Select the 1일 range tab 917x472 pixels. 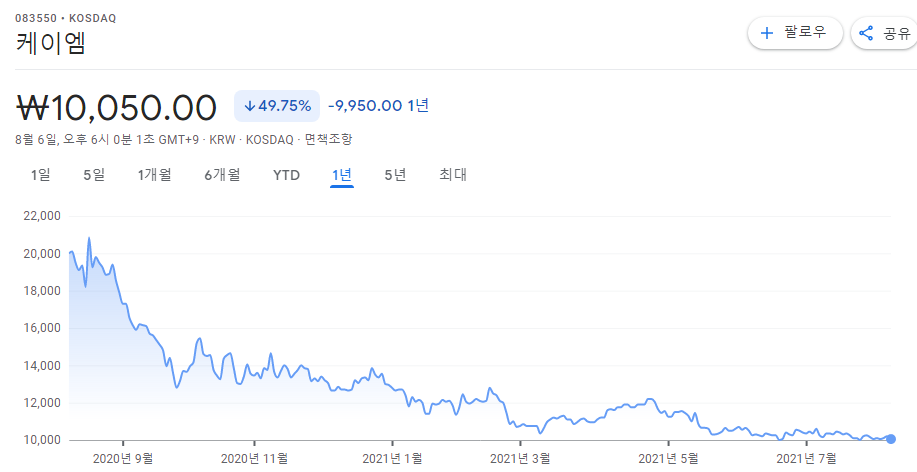click(x=40, y=175)
